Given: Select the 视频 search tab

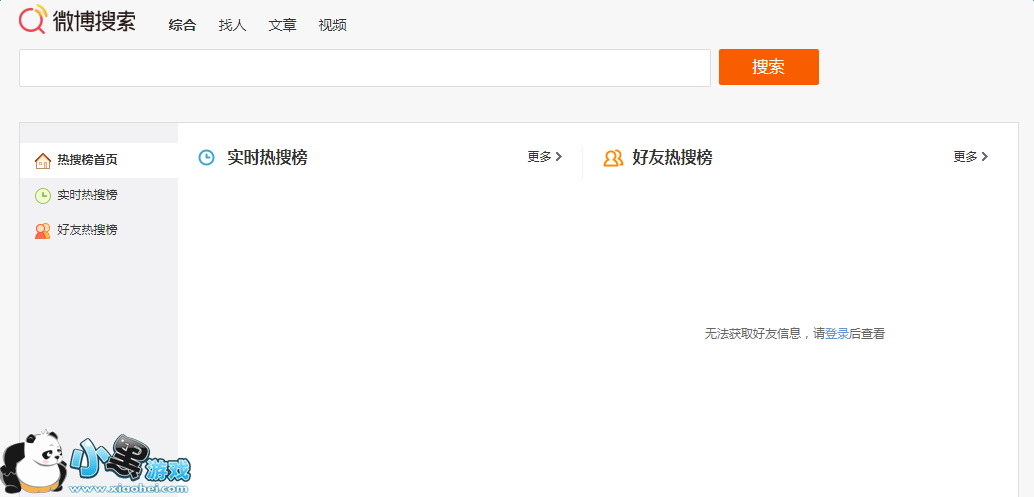Looking at the screenshot, I should tap(333, 25).
